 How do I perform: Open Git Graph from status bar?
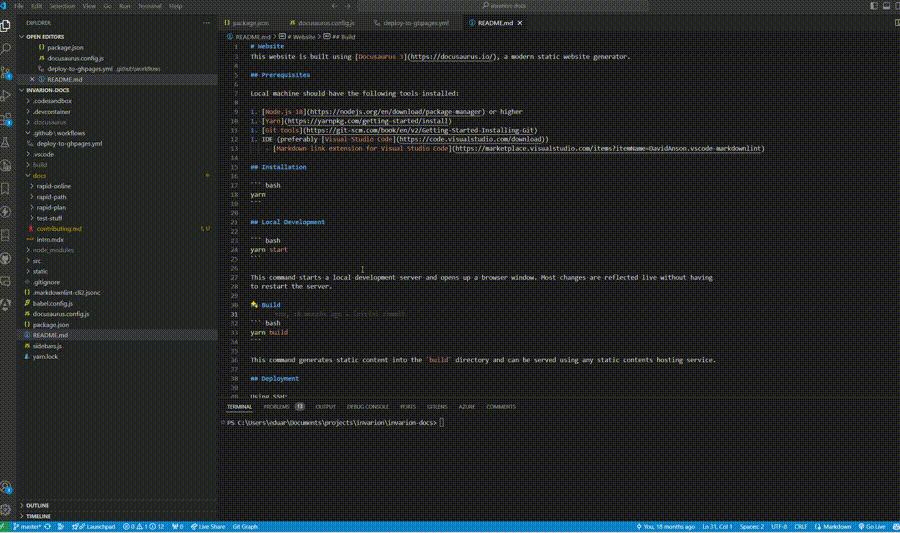pos(245,527)
